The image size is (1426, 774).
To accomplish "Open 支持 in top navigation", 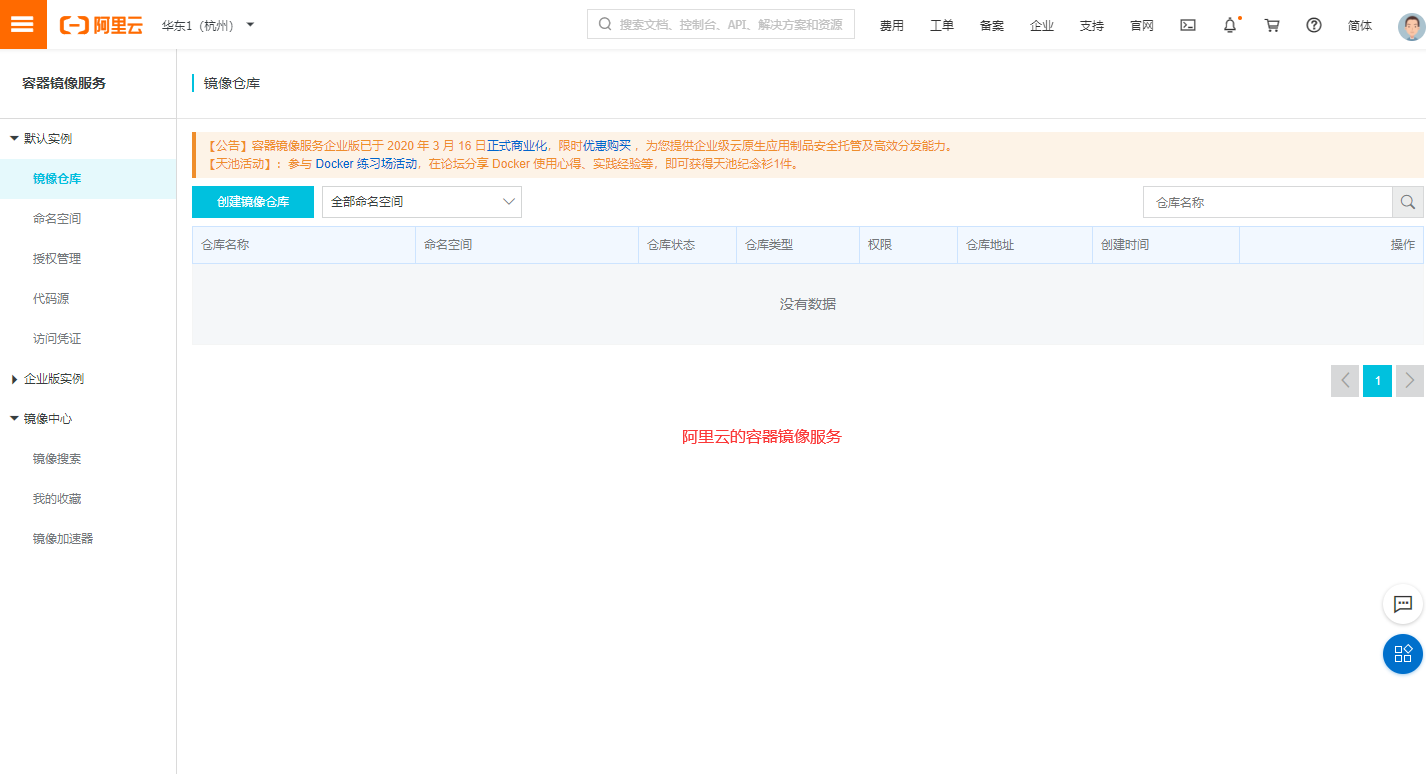I will point(1092,26).
